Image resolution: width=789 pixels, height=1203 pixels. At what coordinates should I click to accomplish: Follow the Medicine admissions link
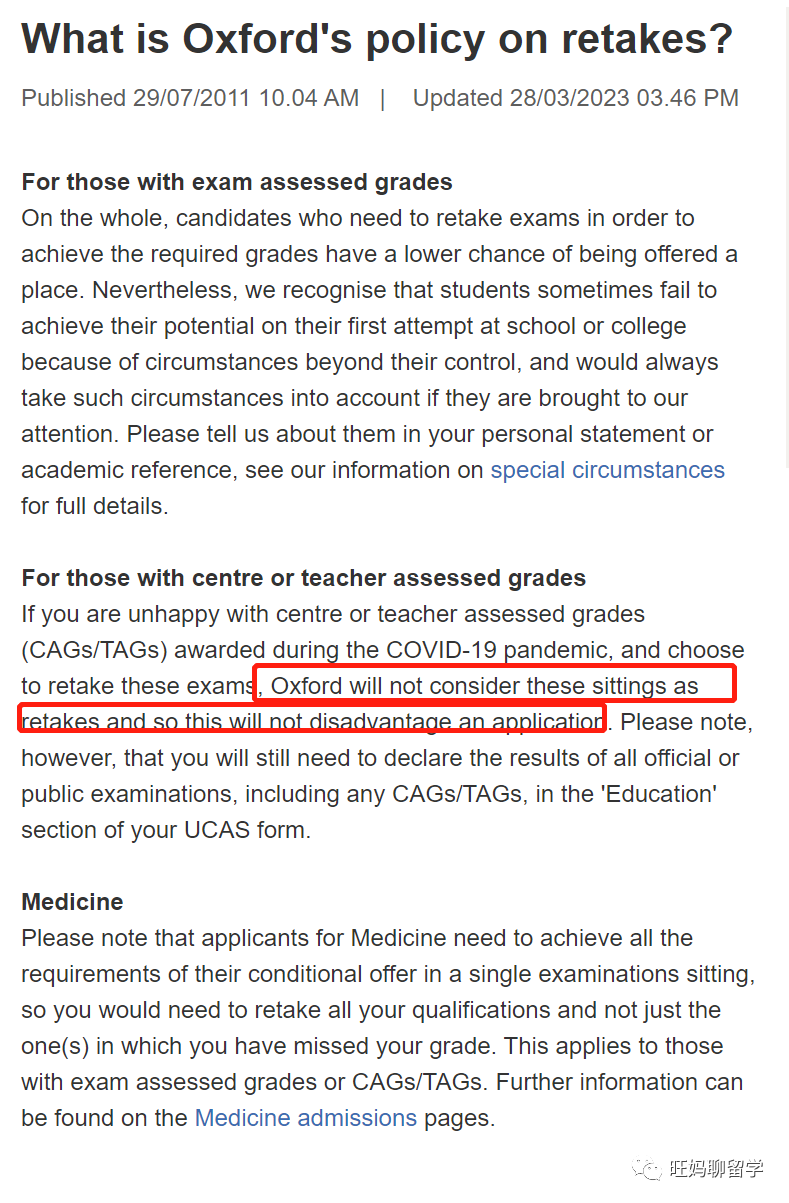point(305,1118)
